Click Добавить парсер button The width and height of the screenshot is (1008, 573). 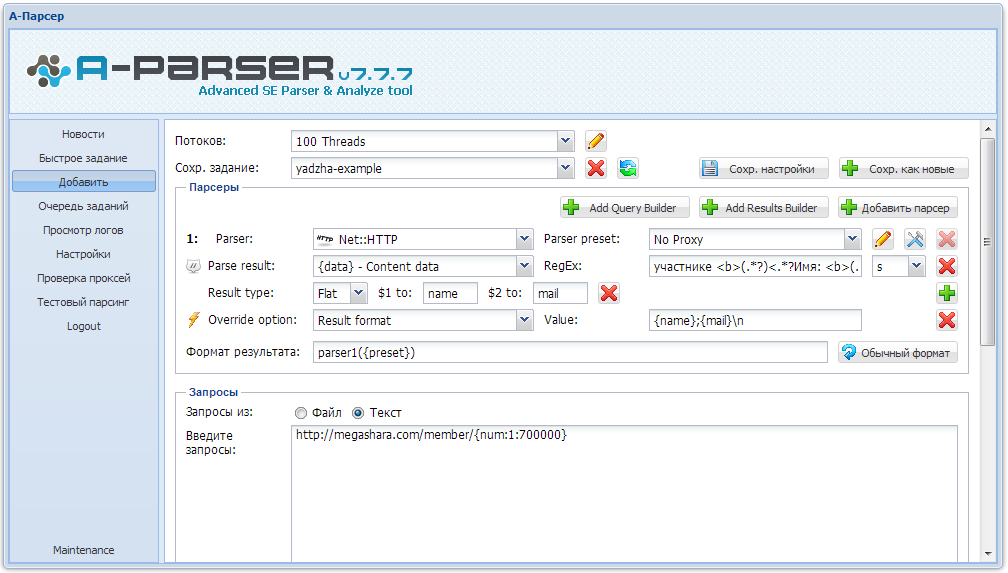(898, 208)
